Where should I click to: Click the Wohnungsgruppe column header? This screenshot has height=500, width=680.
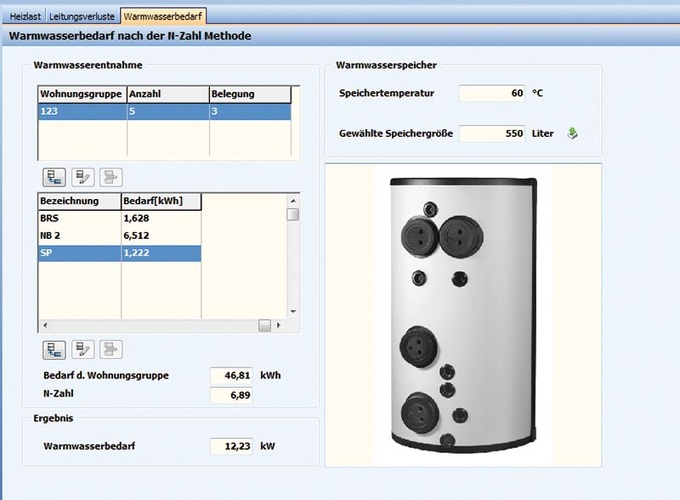[x=82, y=94]
